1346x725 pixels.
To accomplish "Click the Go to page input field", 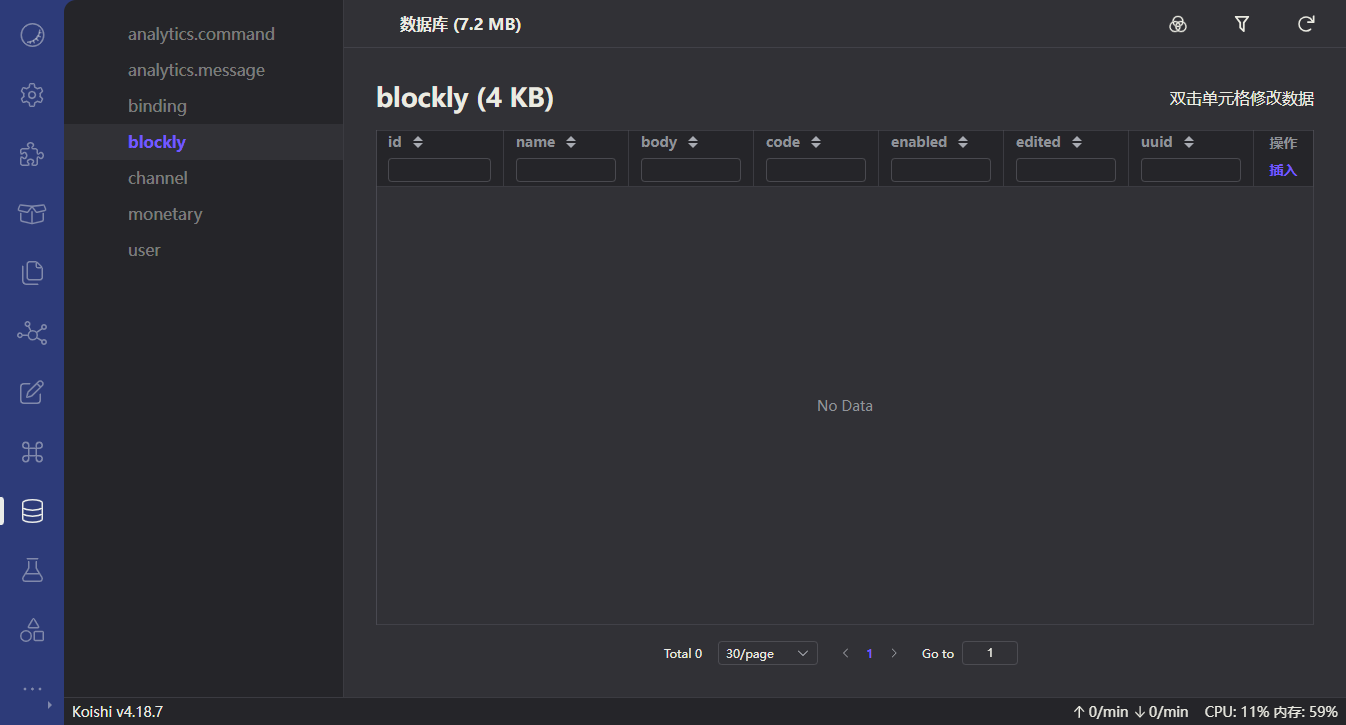I will click(989, 652).
